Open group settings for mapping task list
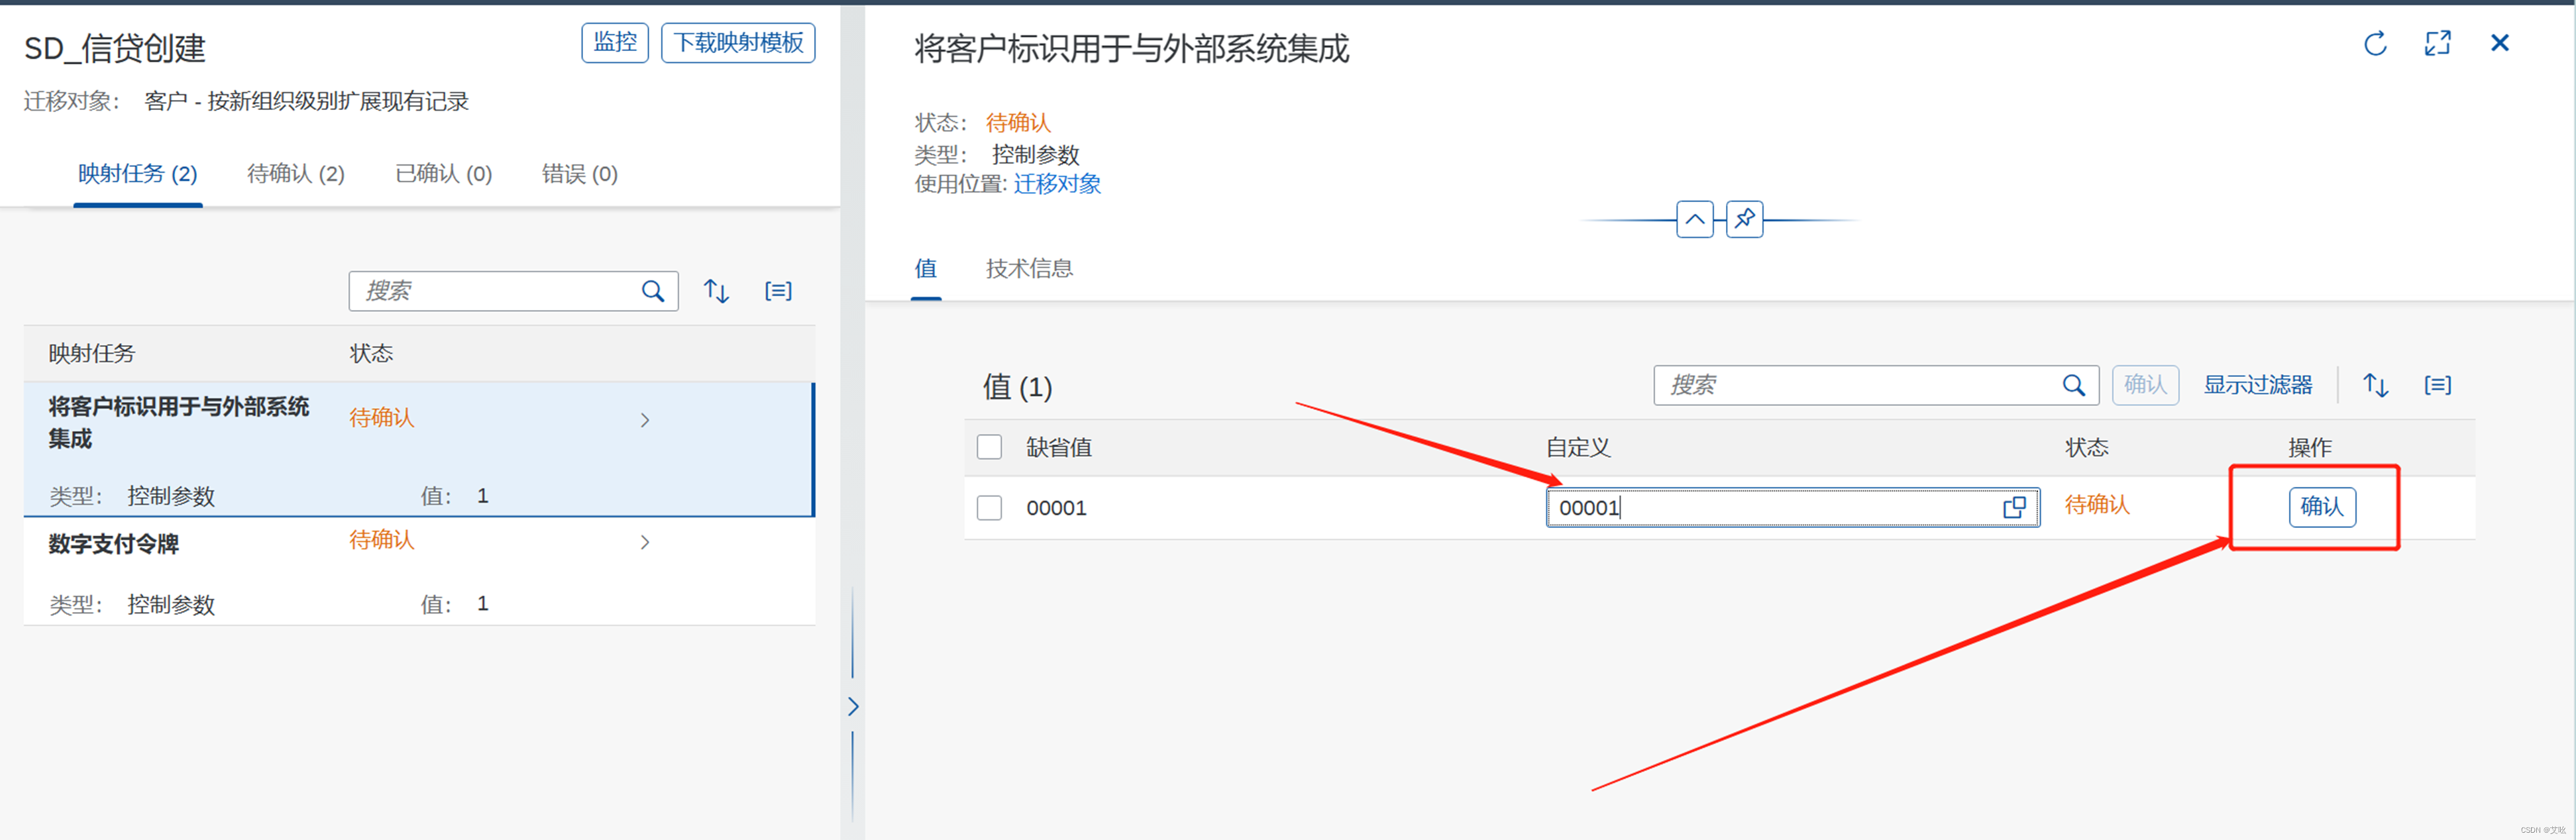 778,291
